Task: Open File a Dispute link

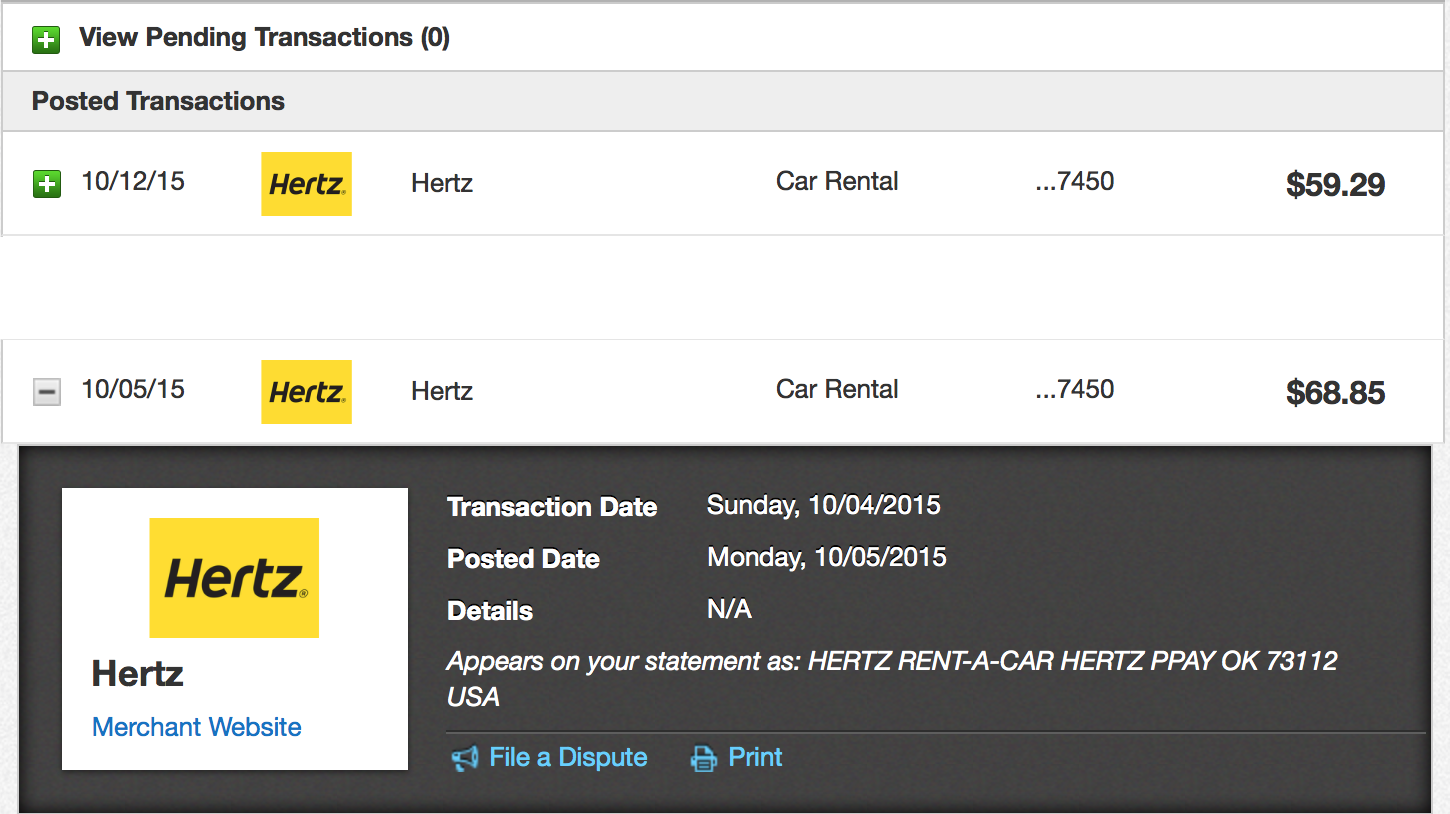Action: (568, 758)
